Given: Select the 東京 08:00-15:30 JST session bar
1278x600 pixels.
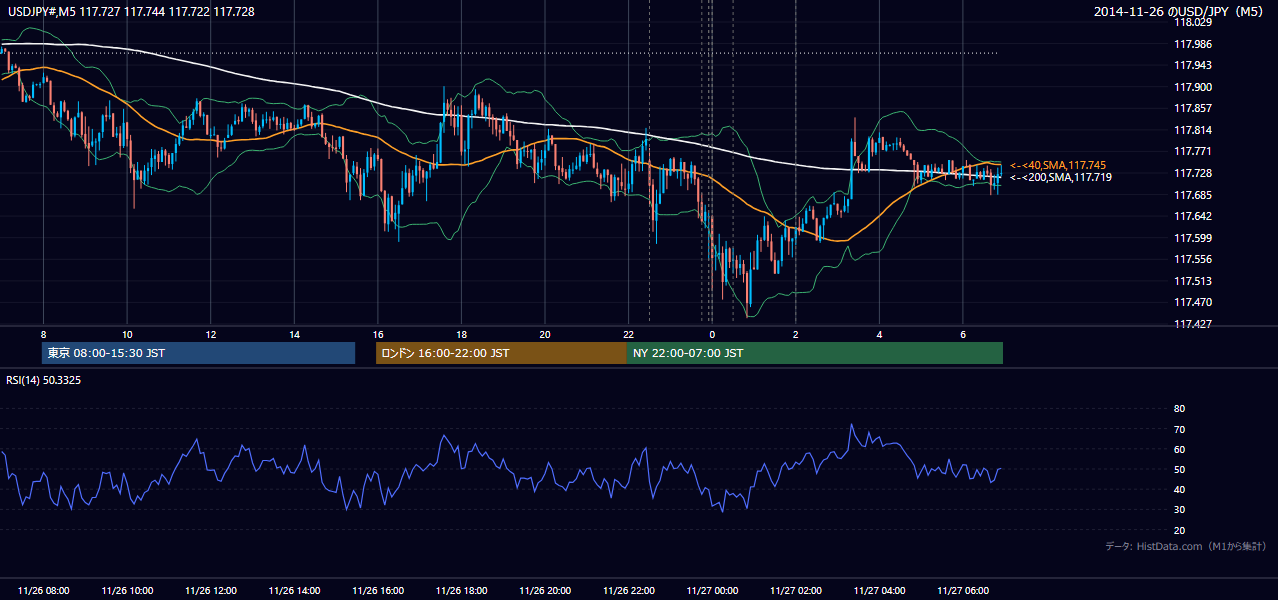Looking at the screenshot, I should coord(198,353).
